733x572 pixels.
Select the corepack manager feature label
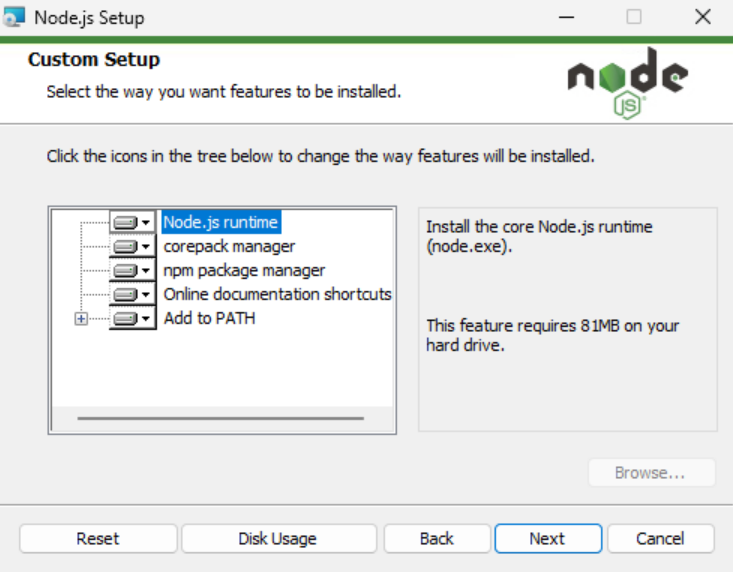(229, 246)
